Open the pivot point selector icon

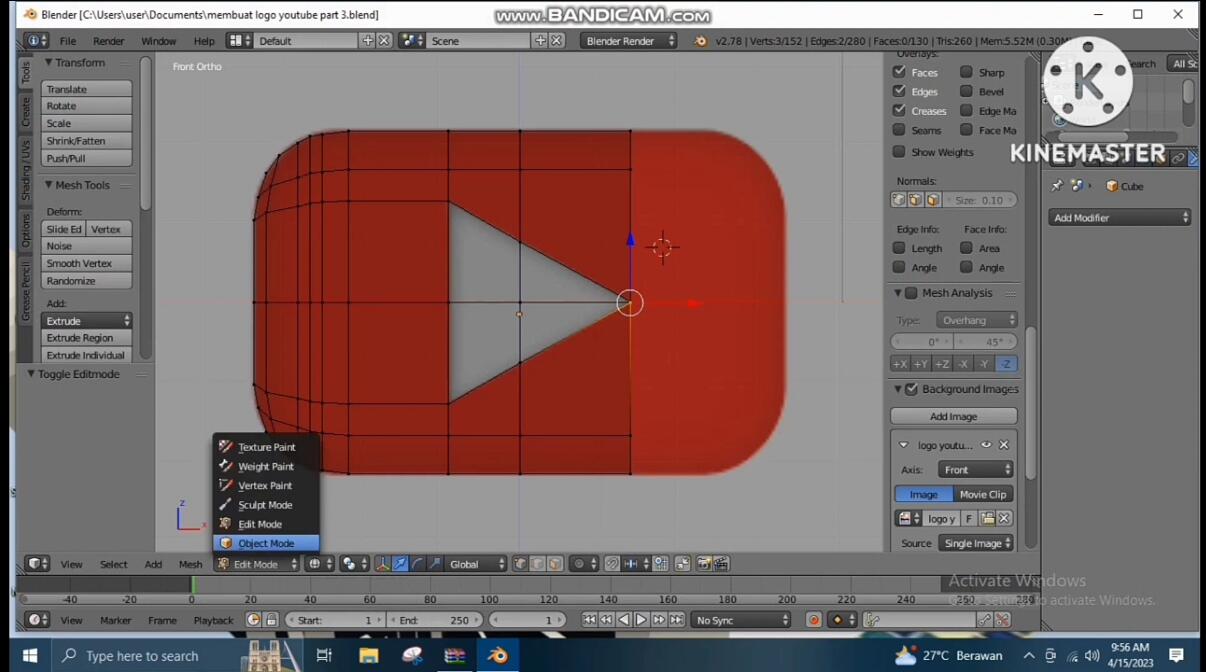[x=354, y=564]
